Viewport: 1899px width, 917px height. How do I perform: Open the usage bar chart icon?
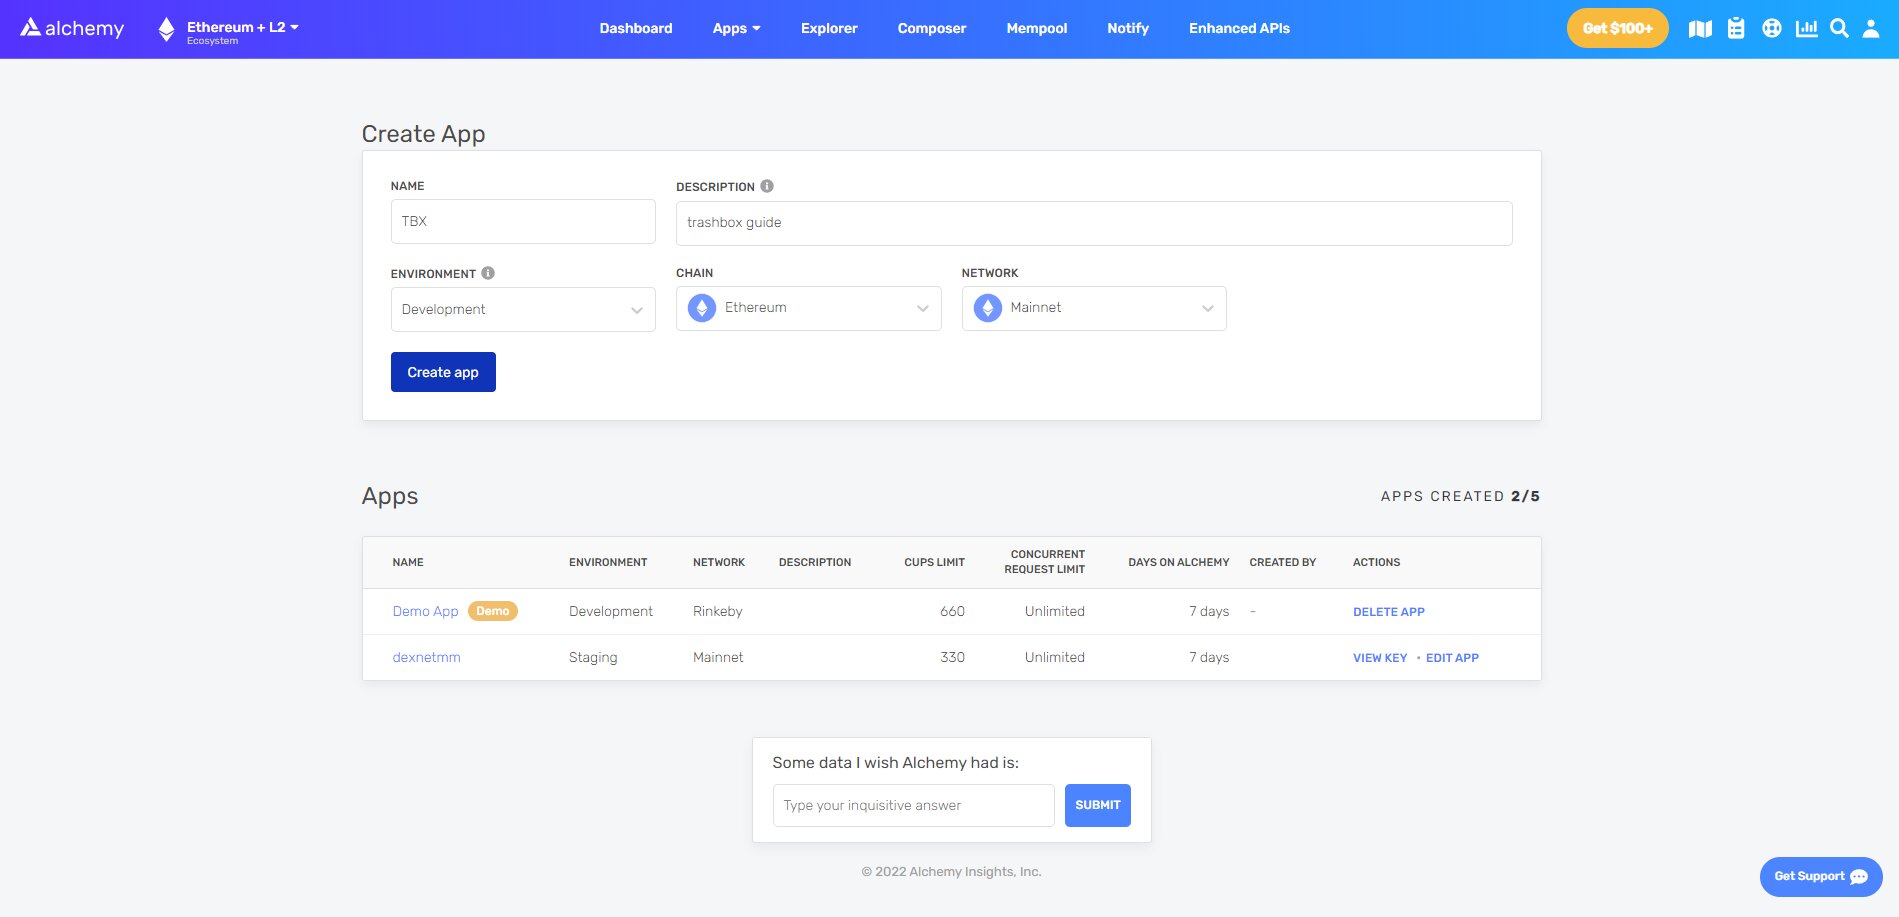[x=1806, y=29]
